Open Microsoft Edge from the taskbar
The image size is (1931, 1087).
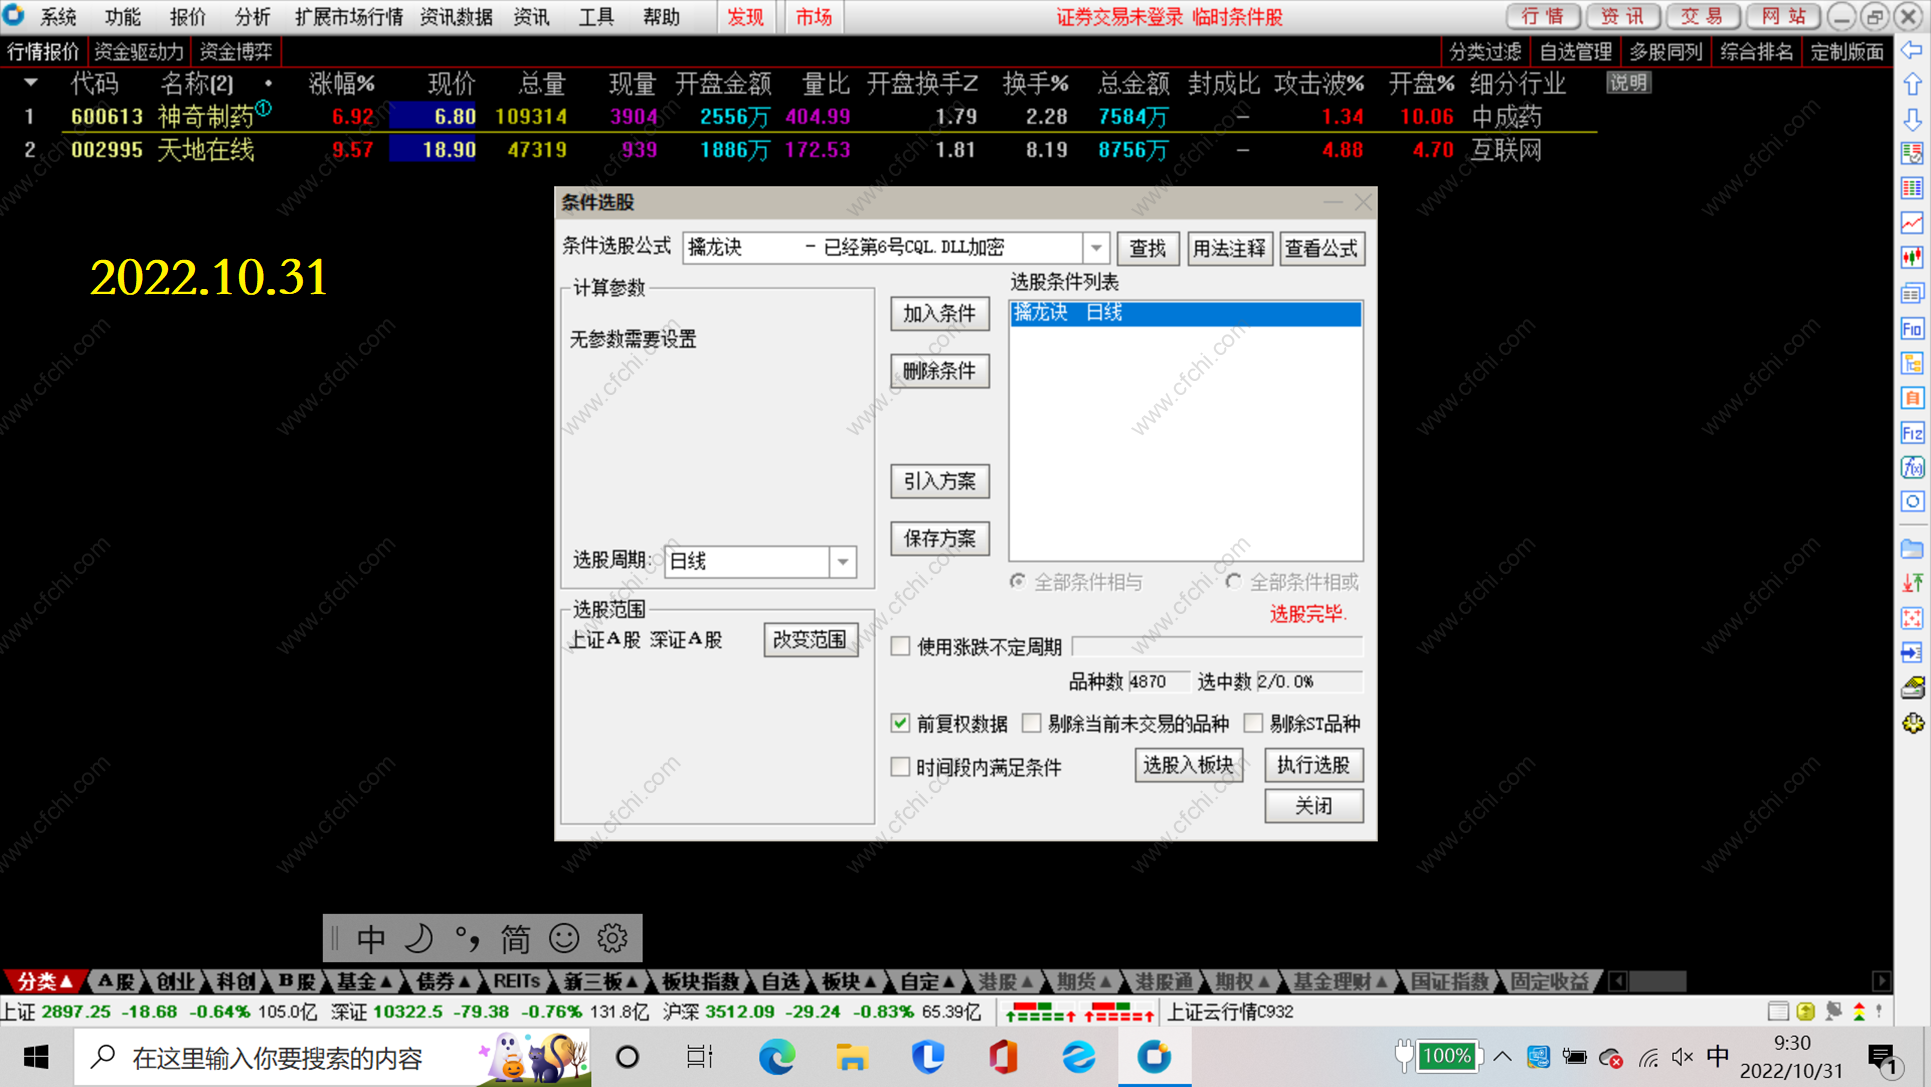click(x=776, y=1057)
